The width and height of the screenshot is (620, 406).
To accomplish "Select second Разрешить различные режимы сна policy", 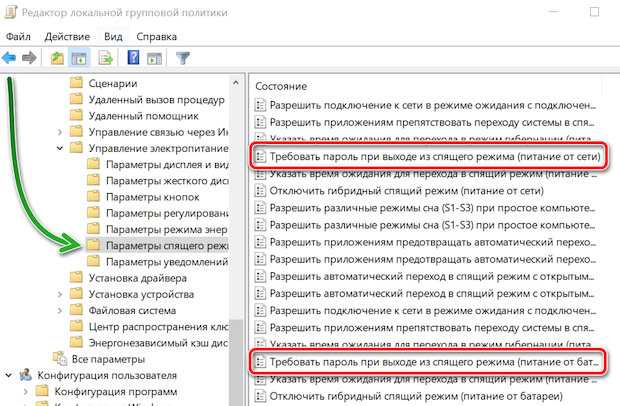I will tap(432, 225).
